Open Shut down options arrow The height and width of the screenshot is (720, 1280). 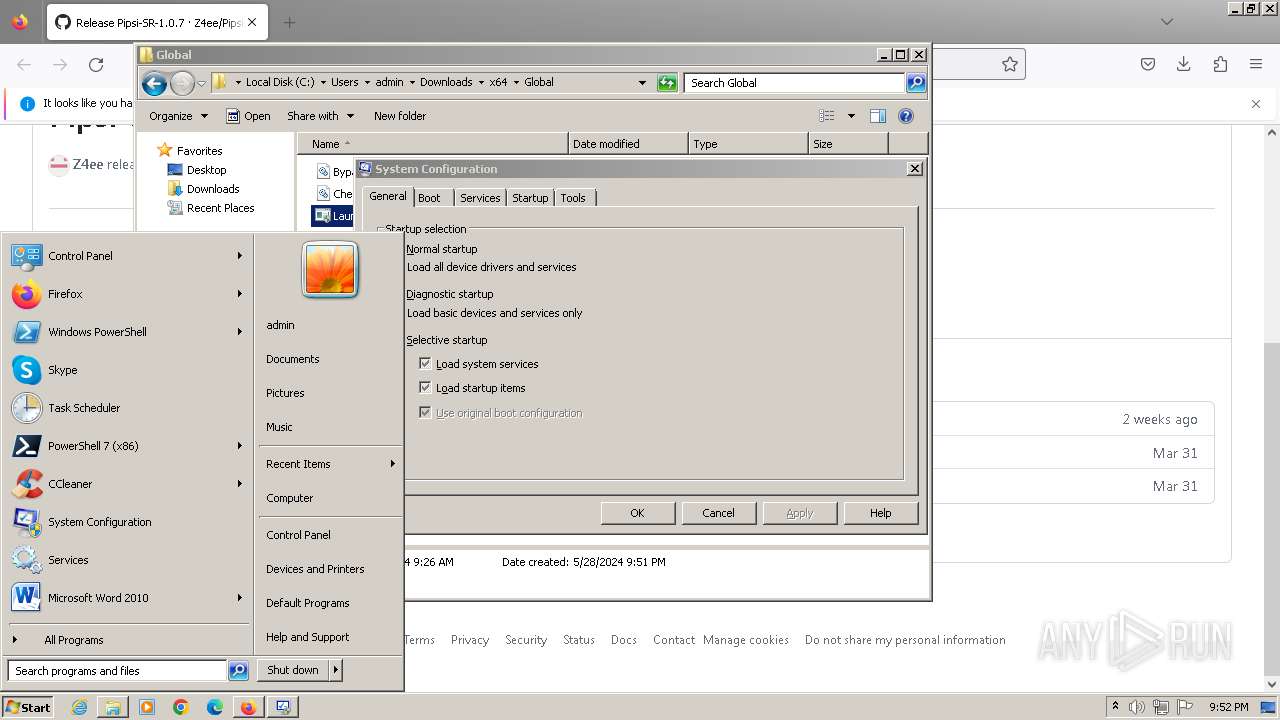(336, 670)
